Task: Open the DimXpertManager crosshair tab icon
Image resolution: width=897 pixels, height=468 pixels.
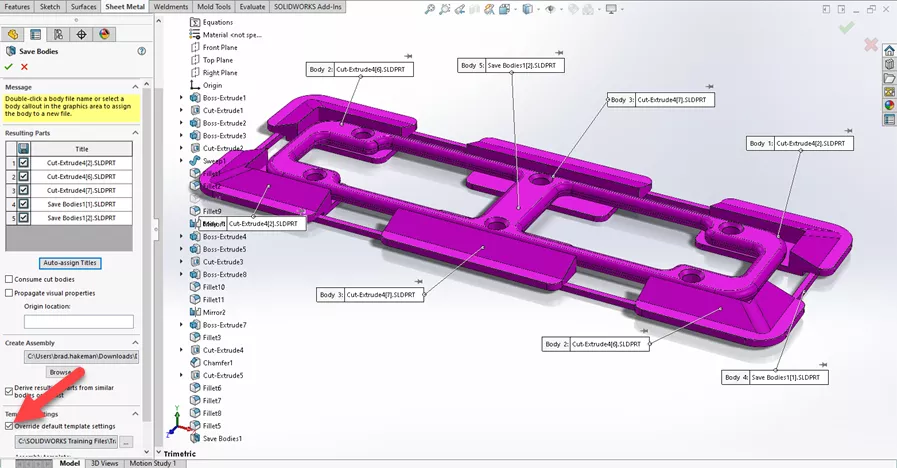Action: pos(81,34)
